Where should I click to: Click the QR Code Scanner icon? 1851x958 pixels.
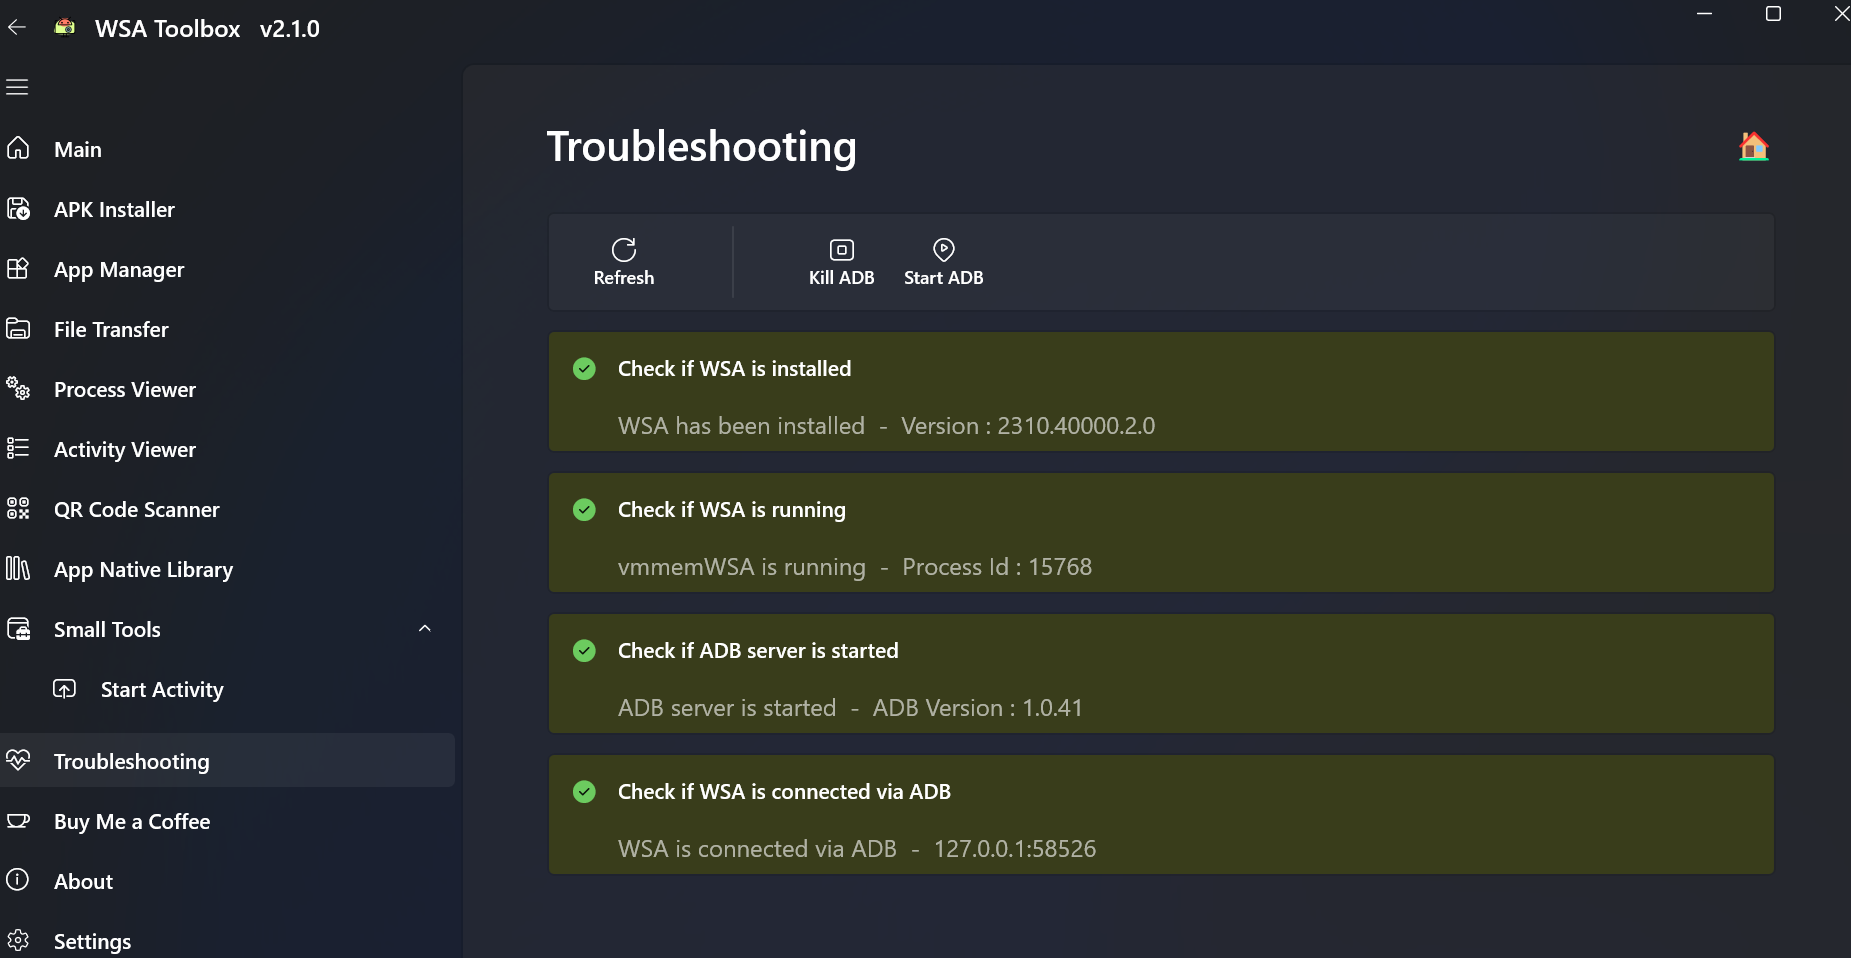18,509
